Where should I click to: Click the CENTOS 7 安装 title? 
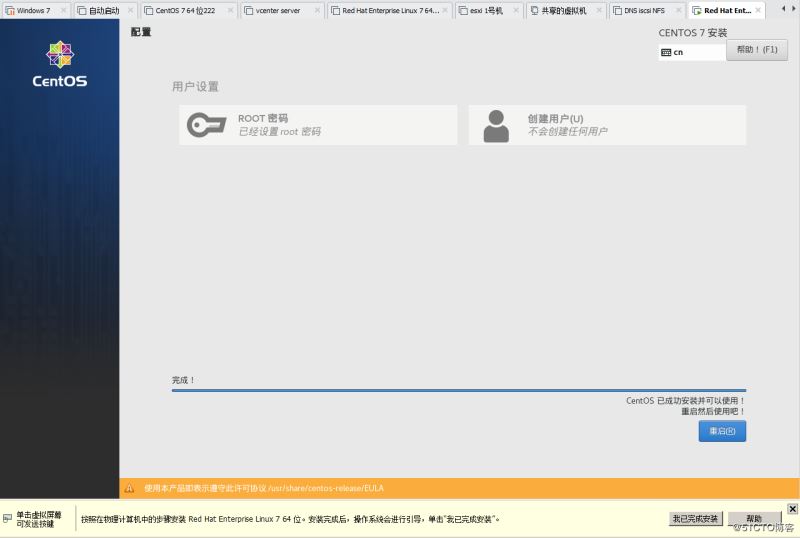click(x=692, y=33)
